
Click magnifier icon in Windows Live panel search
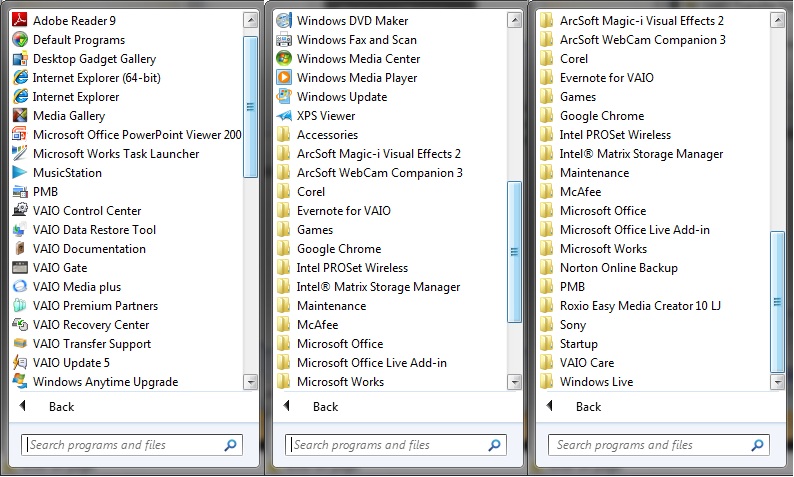tap(758, 445)
